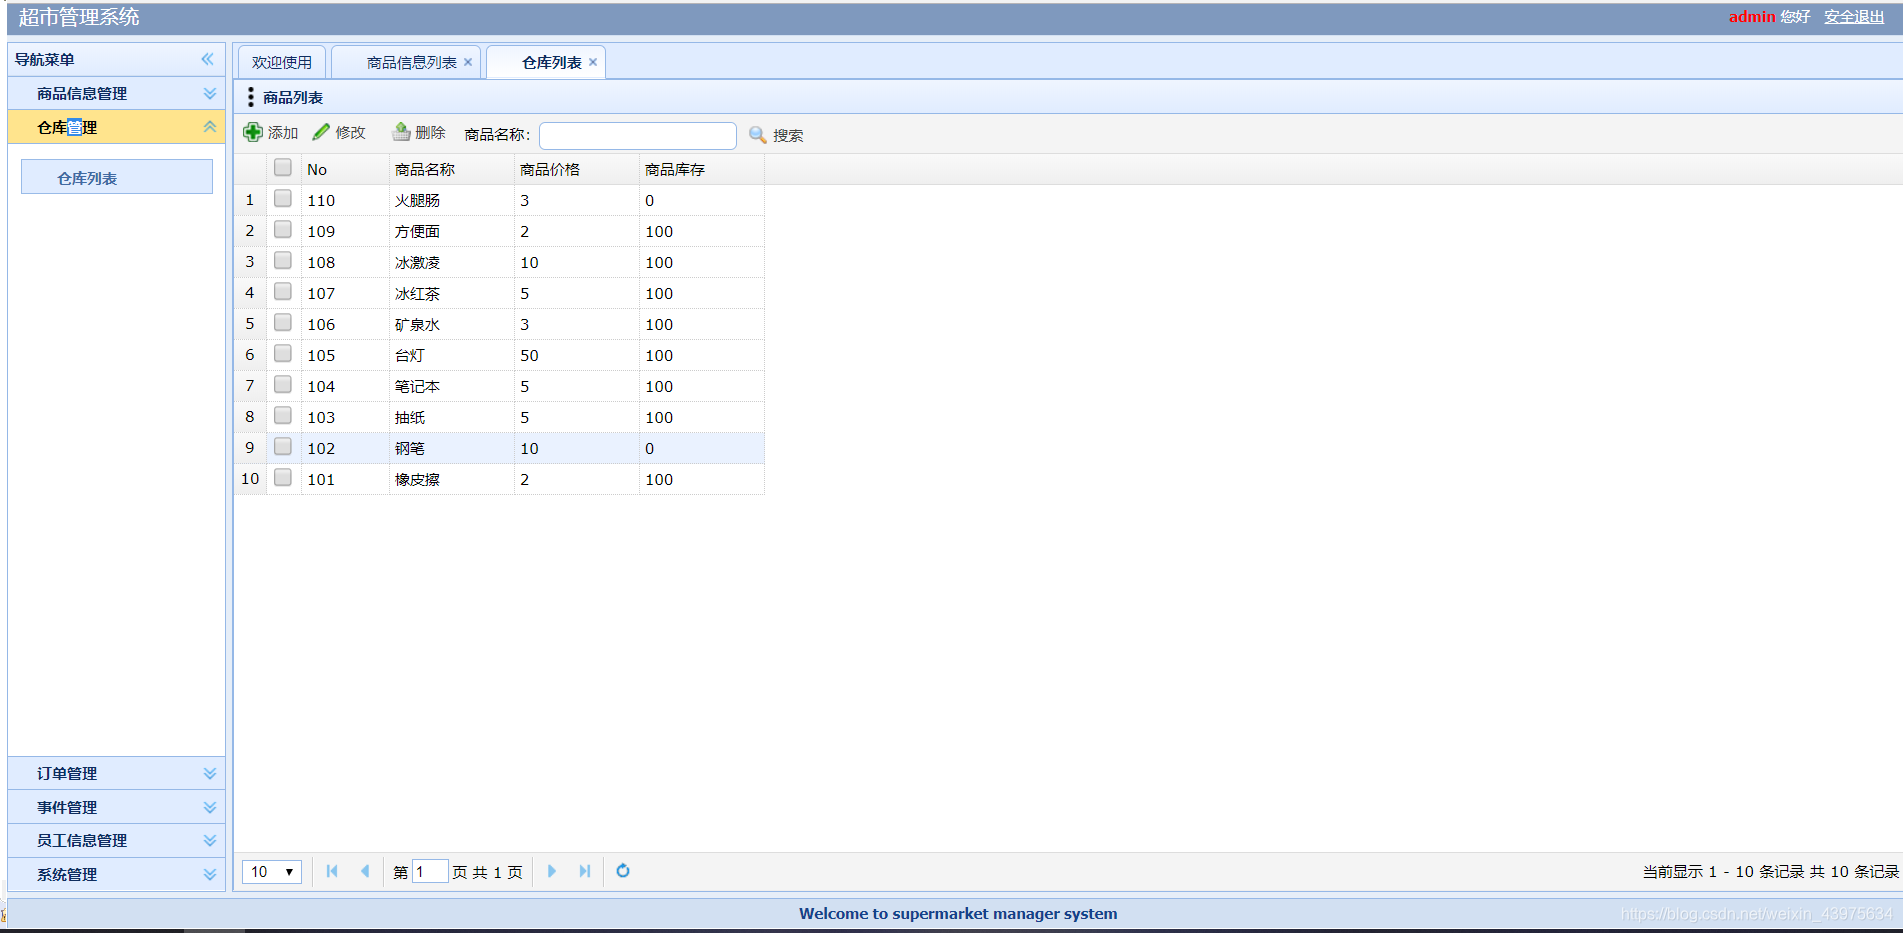Expand the 事件管理 menu section
Viewport: 1903px width, 933px height.
click(210, 807)
